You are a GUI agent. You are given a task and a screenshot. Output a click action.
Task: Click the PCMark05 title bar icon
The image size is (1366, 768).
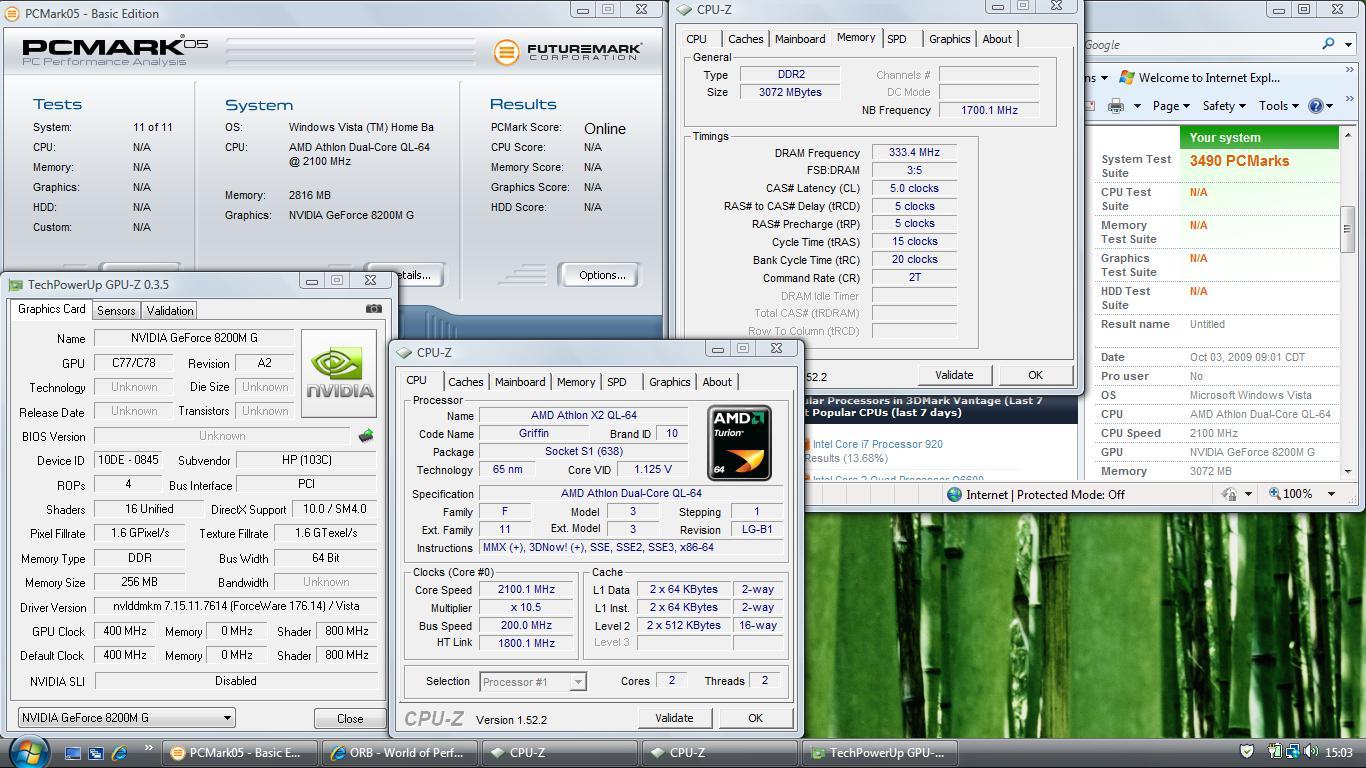13,13
